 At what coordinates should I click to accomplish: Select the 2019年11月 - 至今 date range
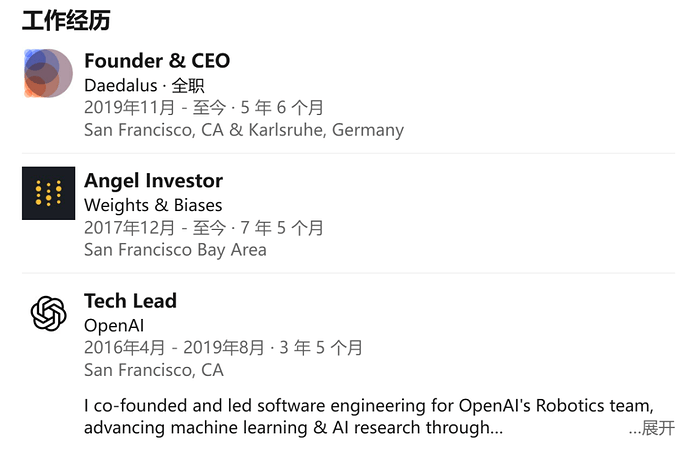[155, 107]
